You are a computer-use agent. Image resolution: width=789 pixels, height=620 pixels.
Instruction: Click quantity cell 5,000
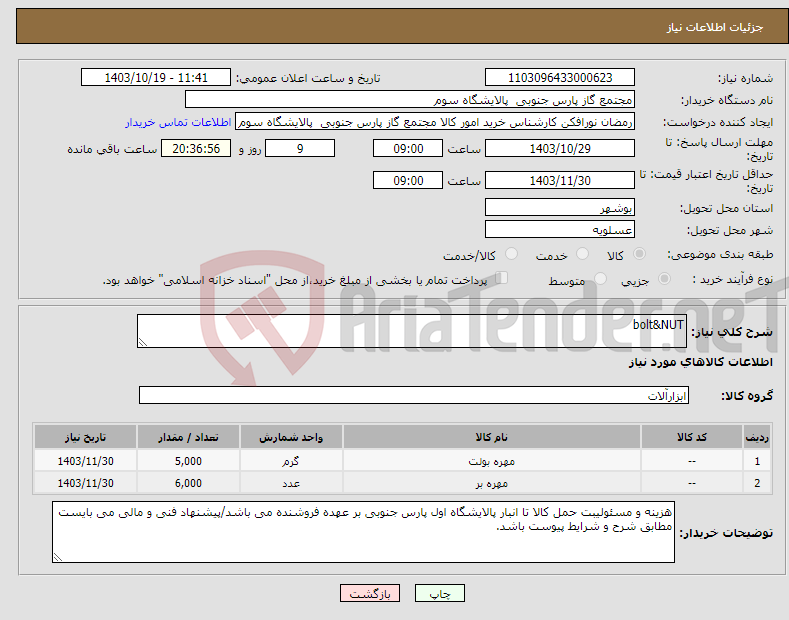click(188, 461)
